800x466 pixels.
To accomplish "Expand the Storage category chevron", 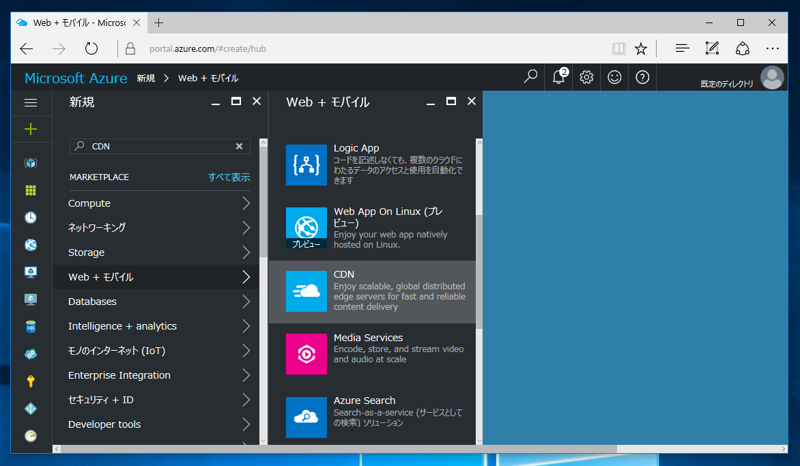I will (x=246, y=252).
